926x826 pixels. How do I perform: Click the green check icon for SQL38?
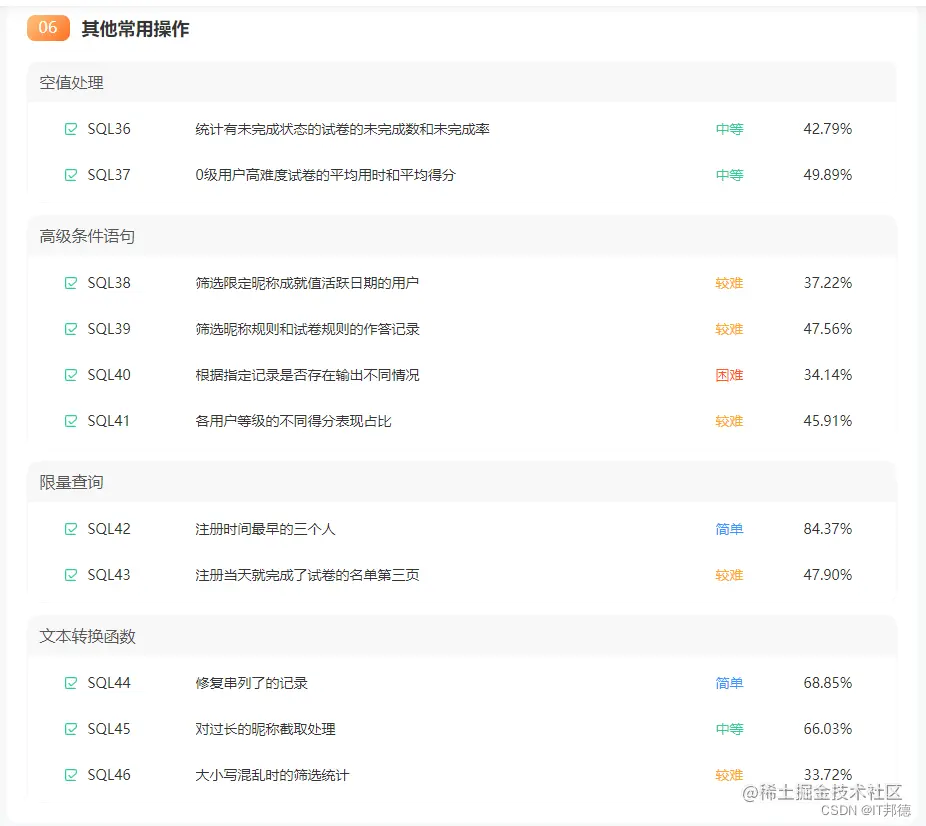(70, 283)
